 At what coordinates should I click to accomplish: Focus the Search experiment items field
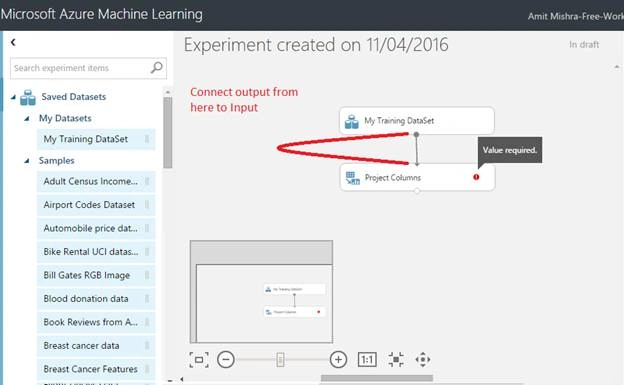click(x=88, y=68)
